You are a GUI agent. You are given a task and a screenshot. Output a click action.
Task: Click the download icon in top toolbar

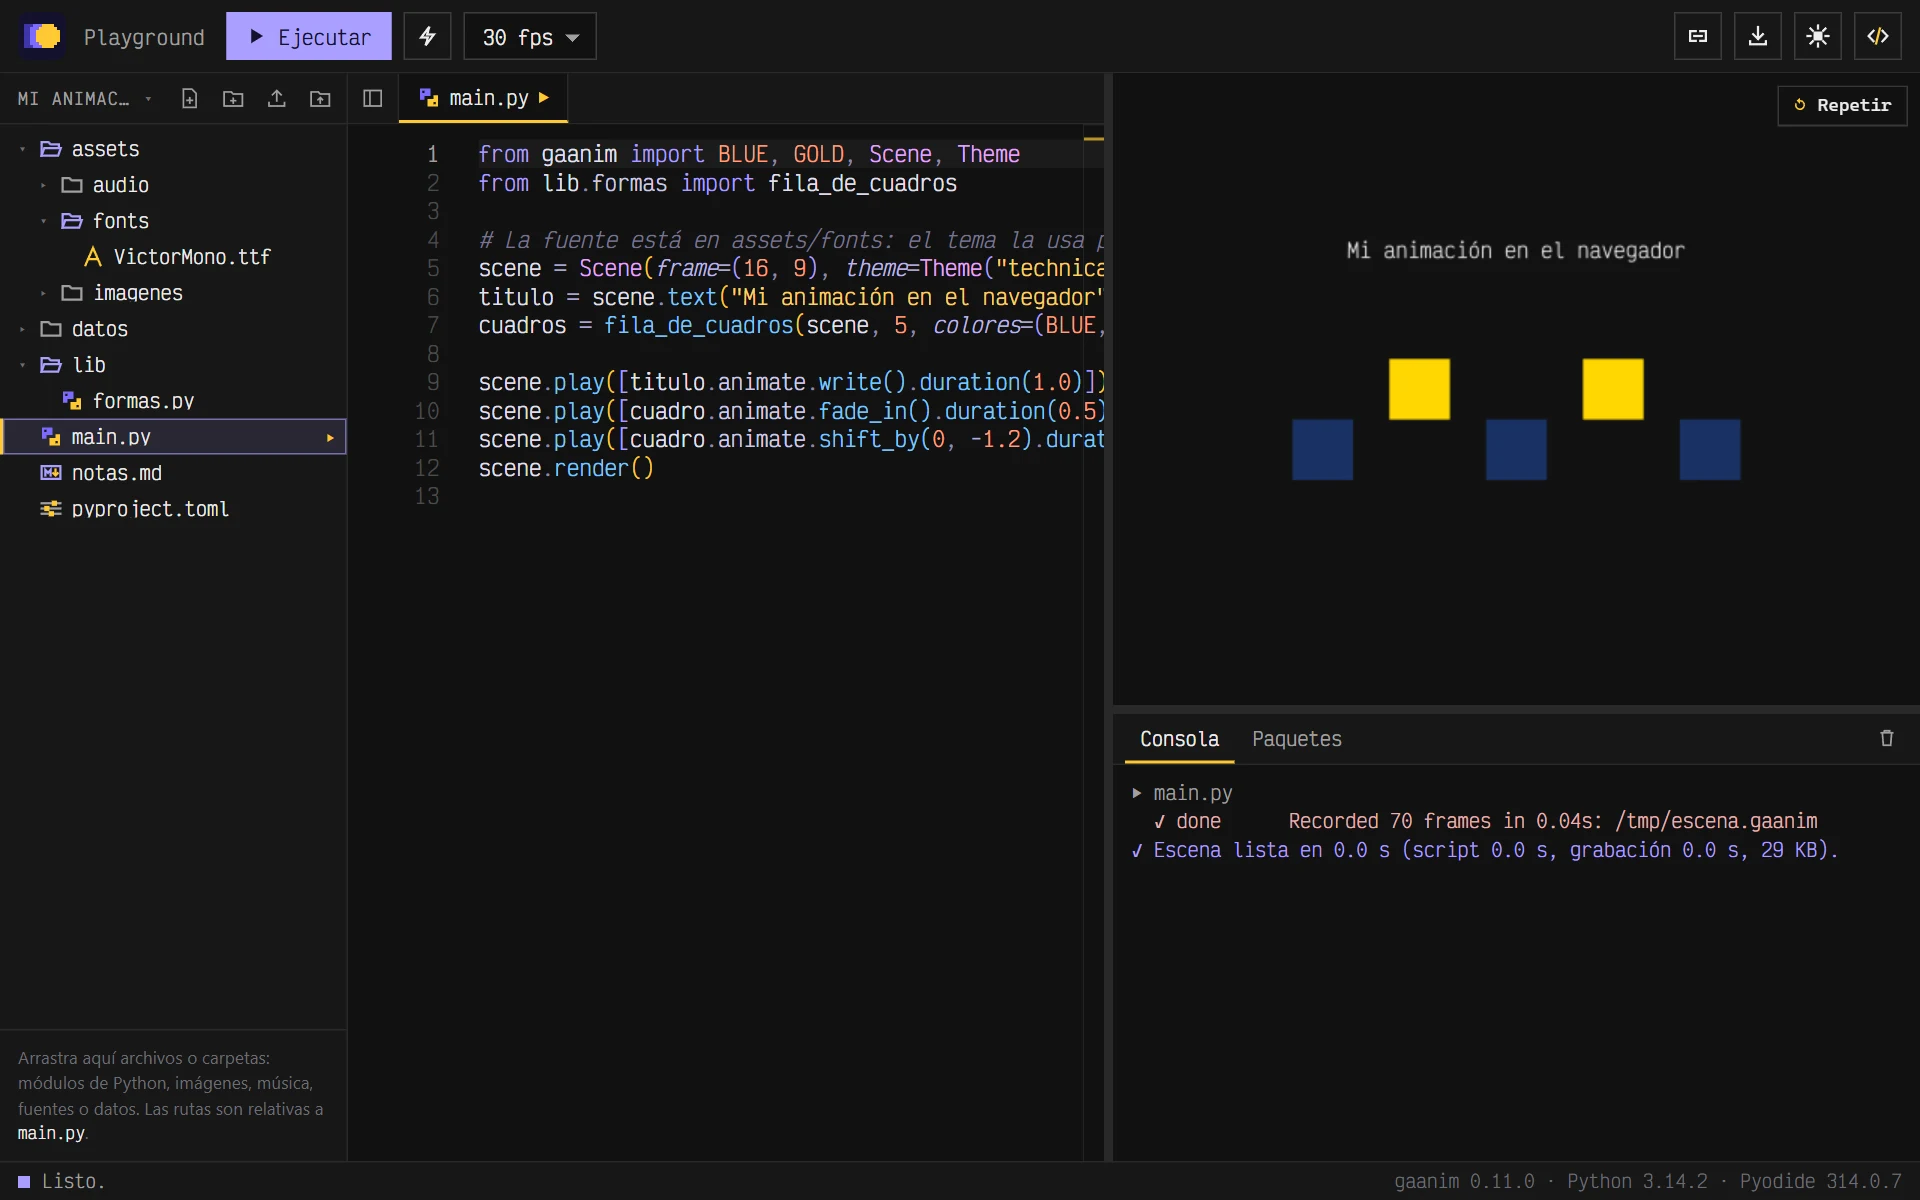1757,37
